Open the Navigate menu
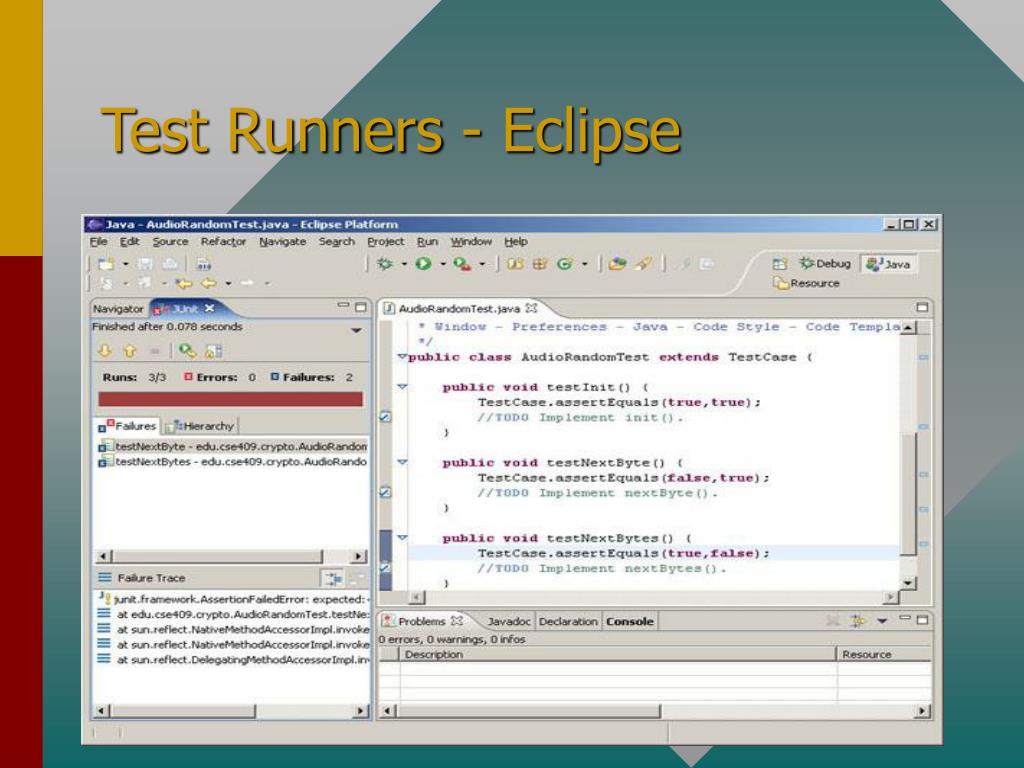The image size is (1024, 768). pos(282,242)
